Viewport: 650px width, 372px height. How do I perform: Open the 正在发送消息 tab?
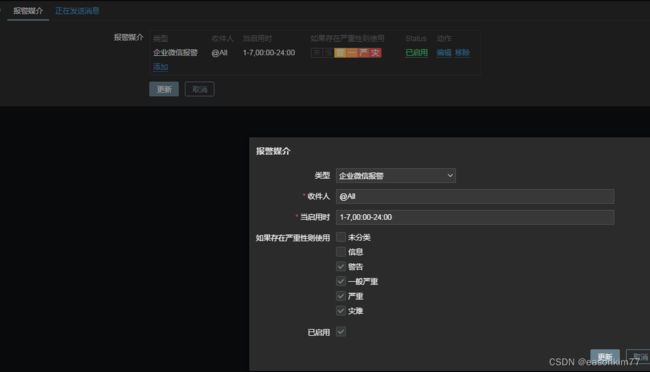(77, 11)
